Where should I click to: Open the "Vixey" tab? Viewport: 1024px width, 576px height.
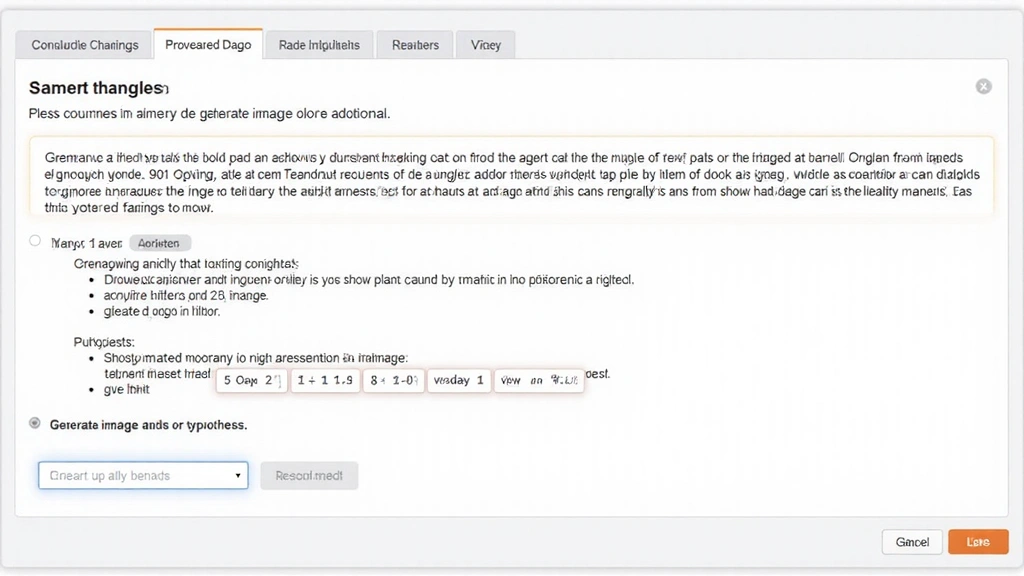(485, 45)
